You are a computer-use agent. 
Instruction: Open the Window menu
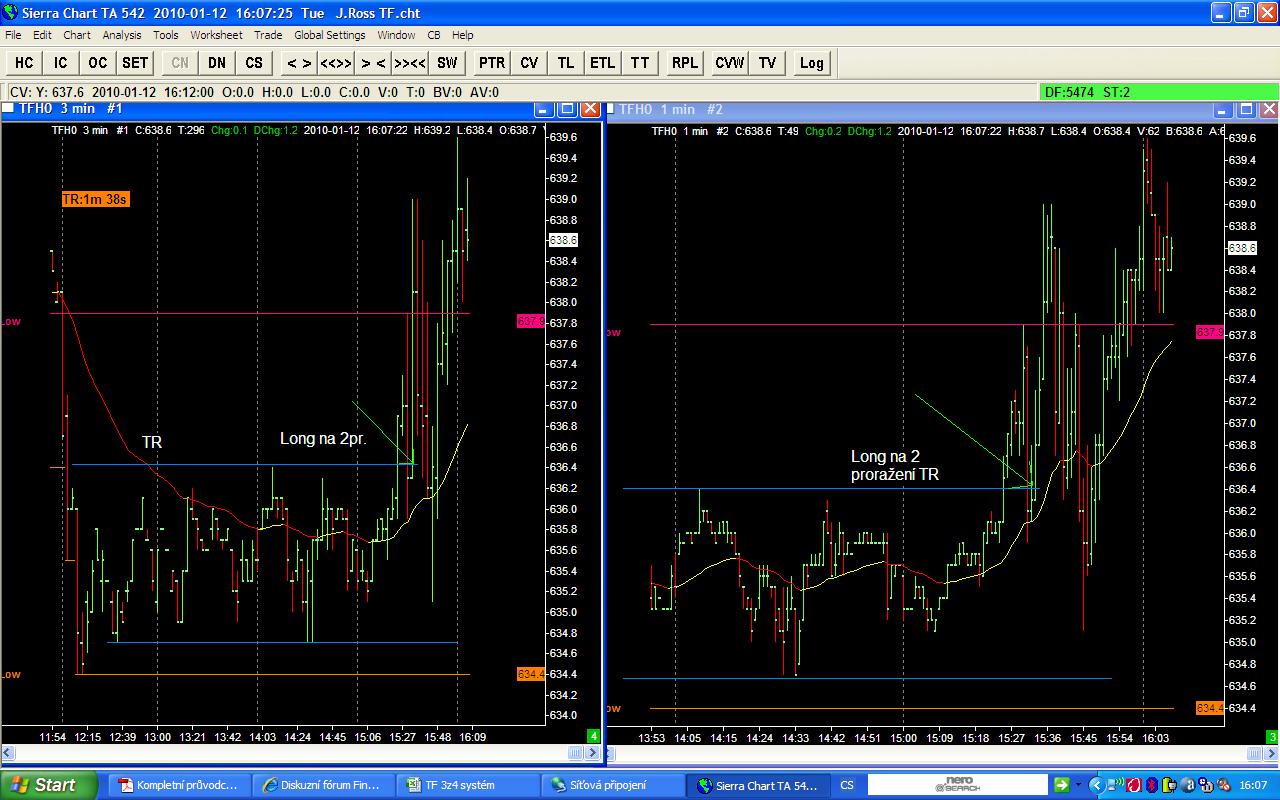tap(396, 35)
